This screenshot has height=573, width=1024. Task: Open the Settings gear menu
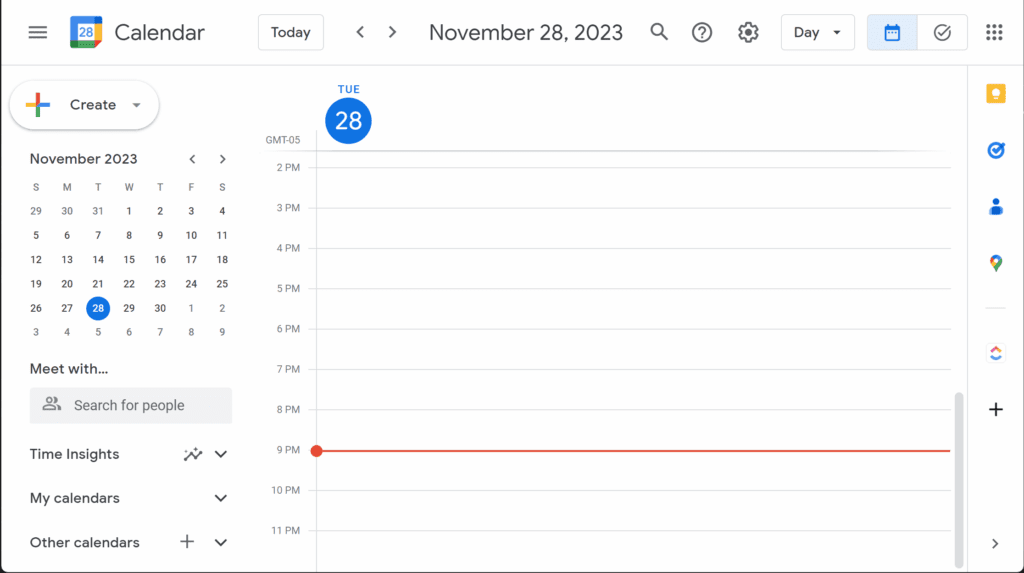pyautogui.click(x=748, y=32)
